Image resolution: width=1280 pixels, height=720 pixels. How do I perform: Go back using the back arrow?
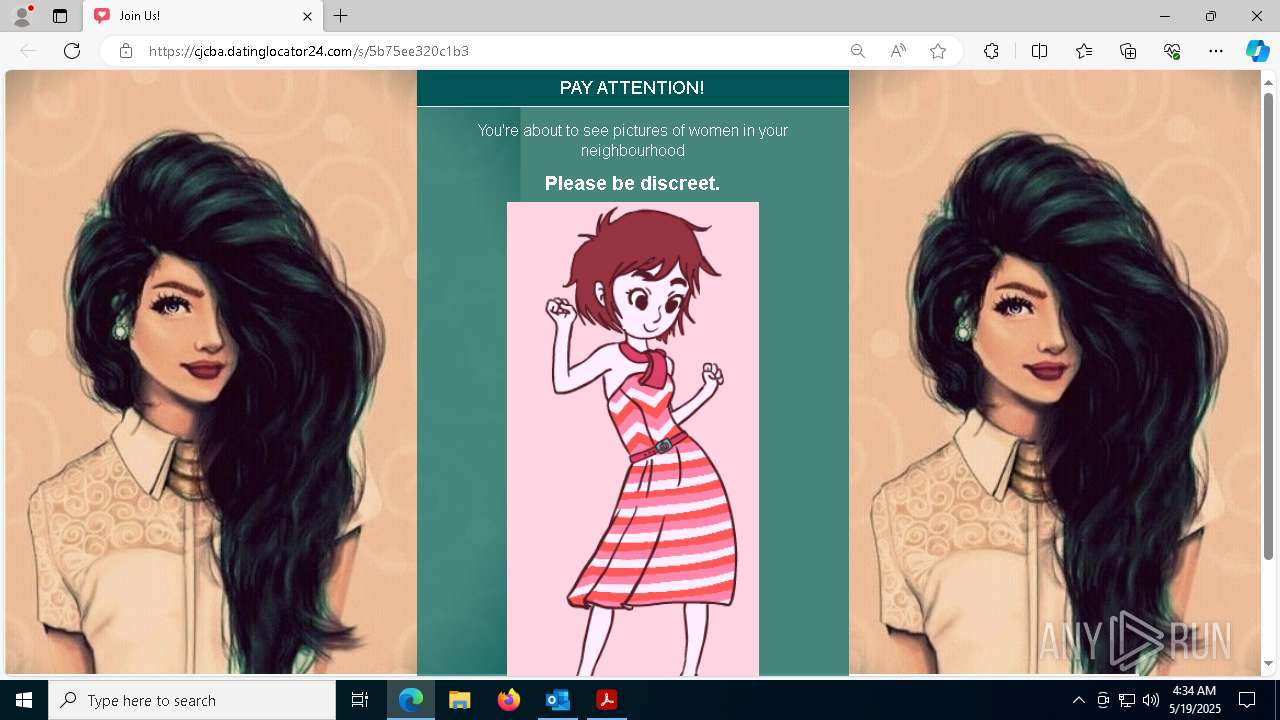pyautogui.click(x=28, y=51)
